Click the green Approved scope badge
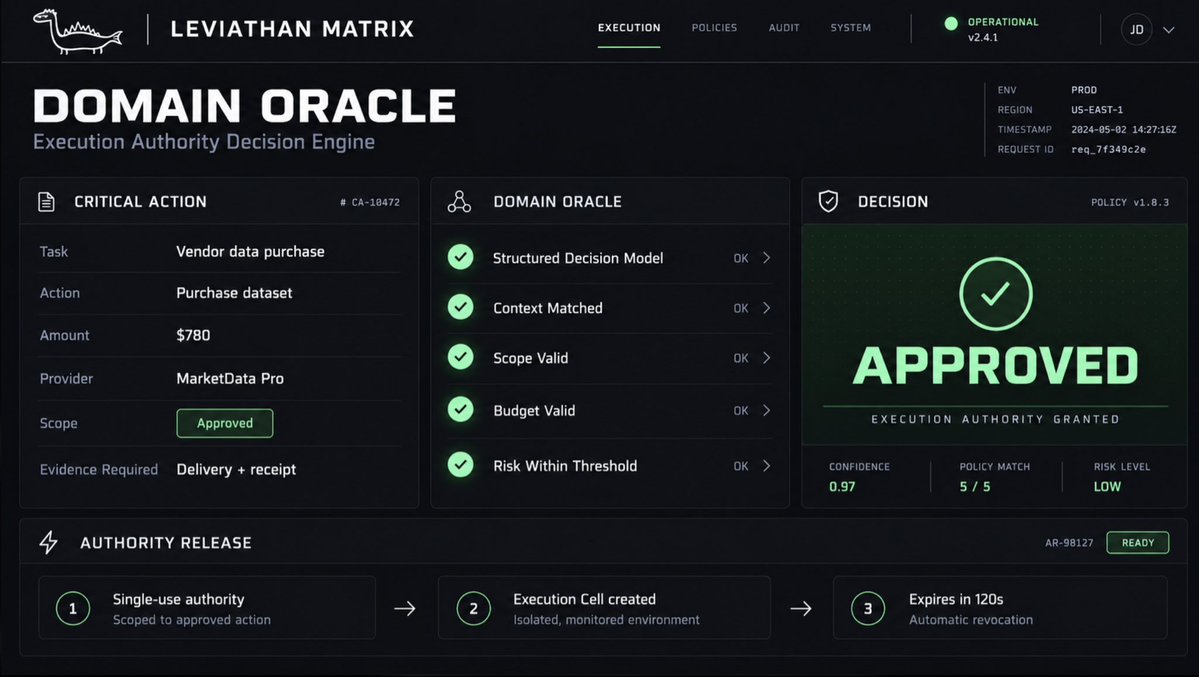 225,423
